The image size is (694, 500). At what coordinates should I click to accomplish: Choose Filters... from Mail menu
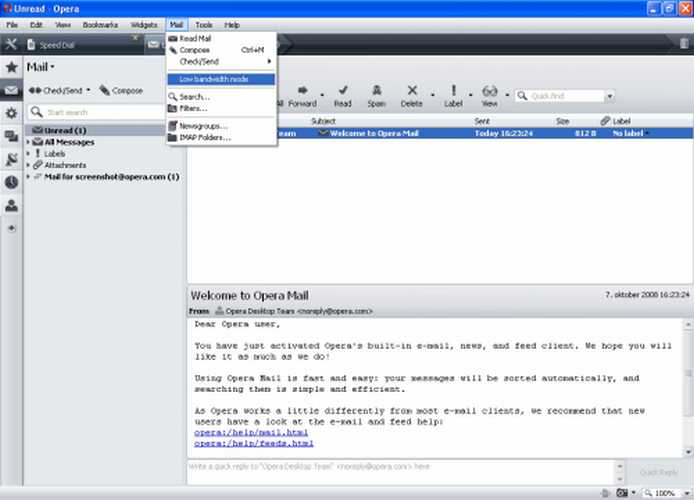tap(221, 108)
